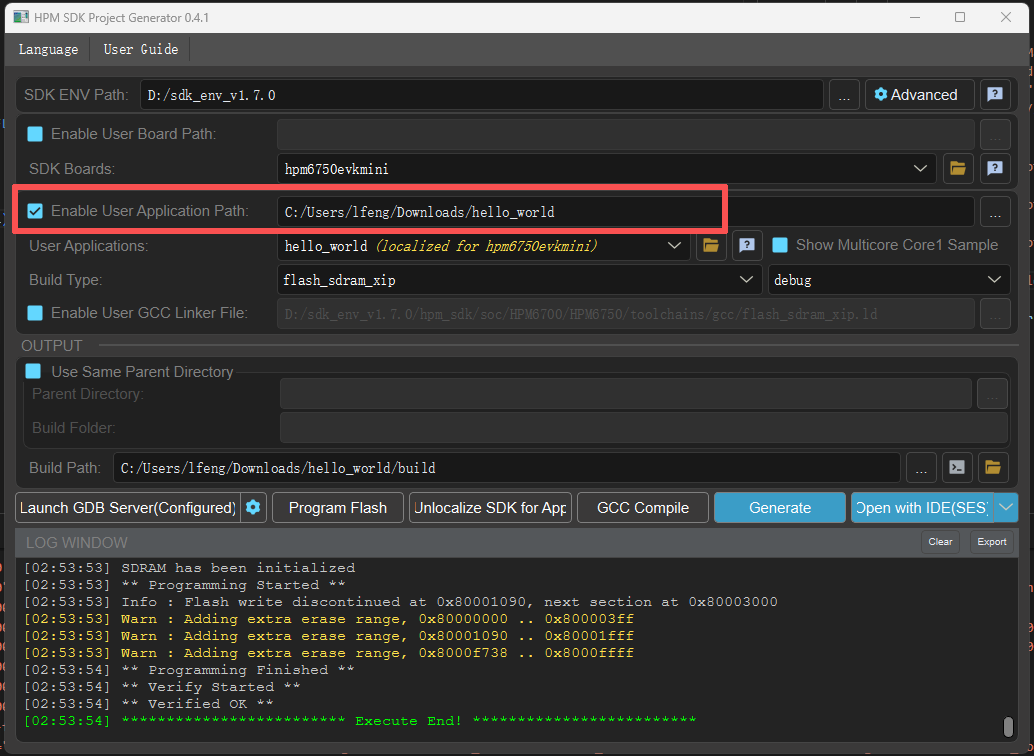Click Launch GDB Server(Configured)
Viewport: 1034px width, 756px height.
click(128, 507)
